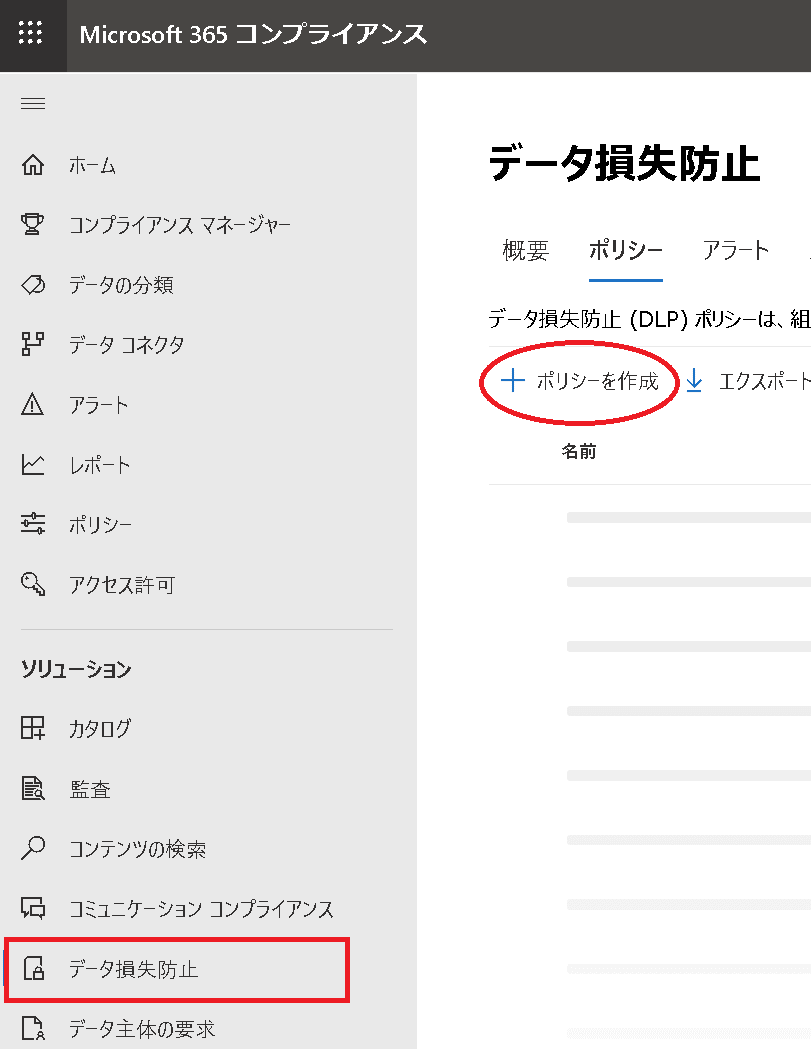This screenshot has height=1049, width=811.
Task: Open データの分類 navigation item
Action: [121, 285]
